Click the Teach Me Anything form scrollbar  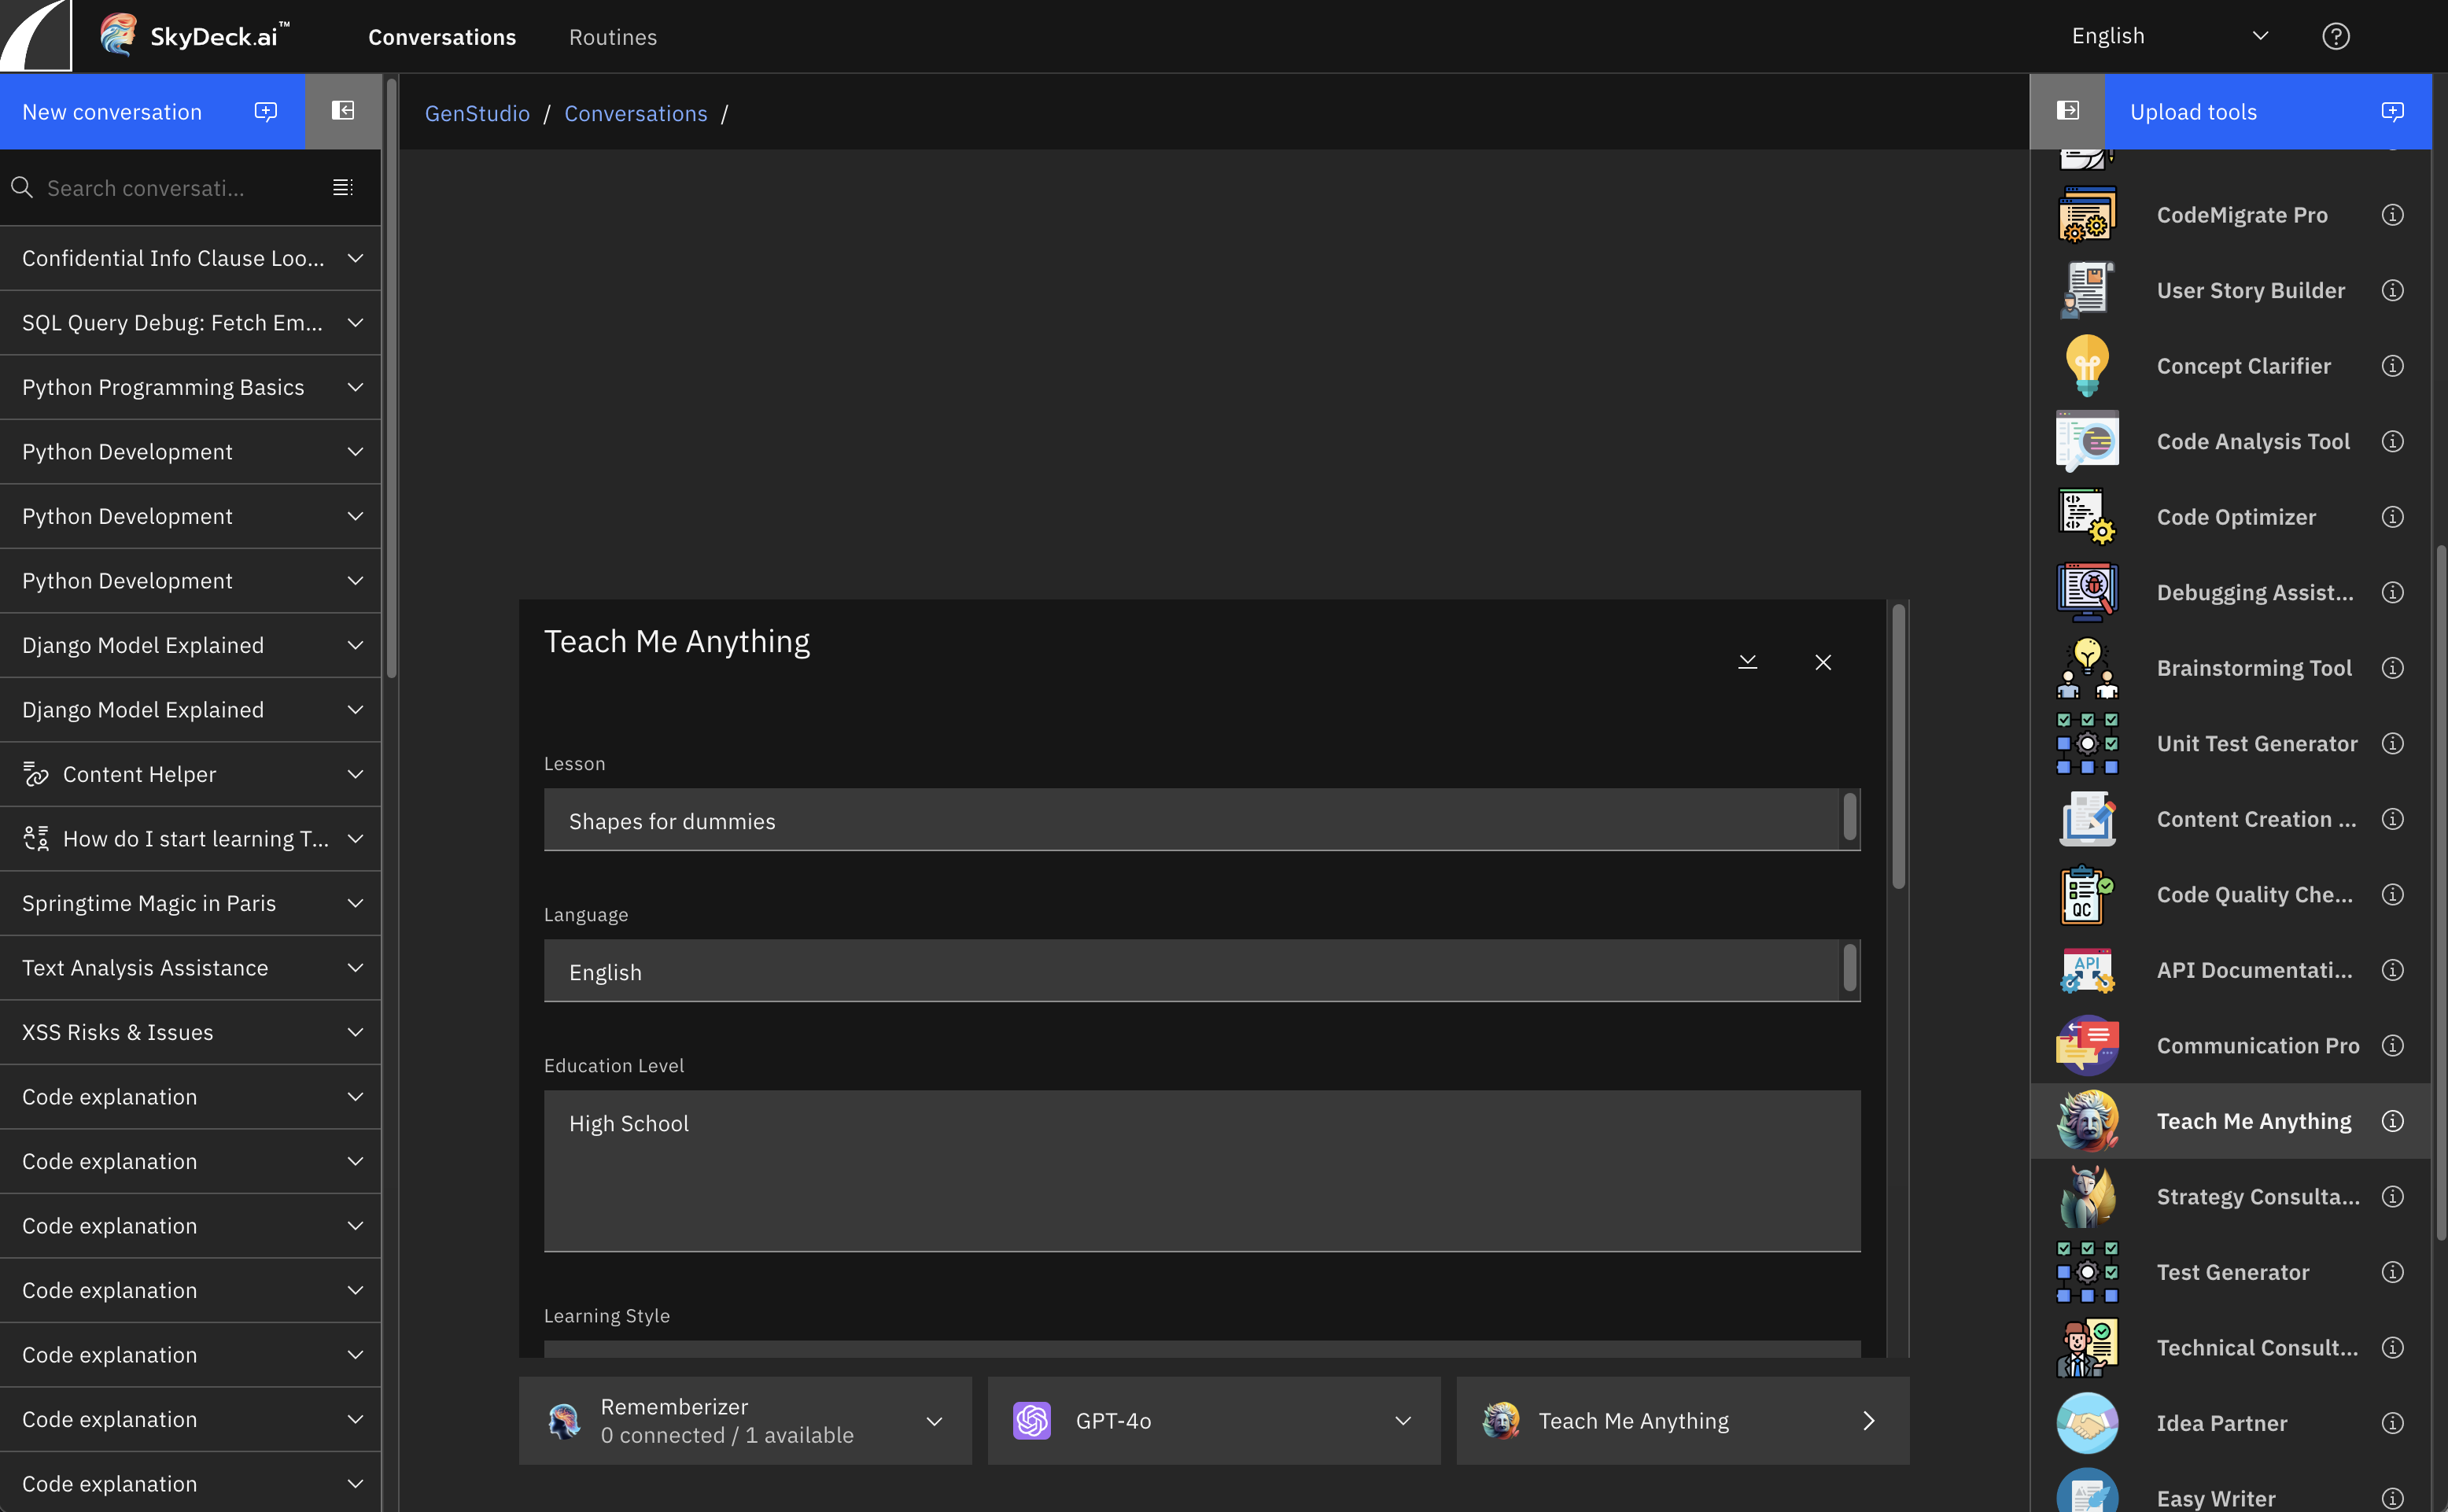coord(1898,745)
